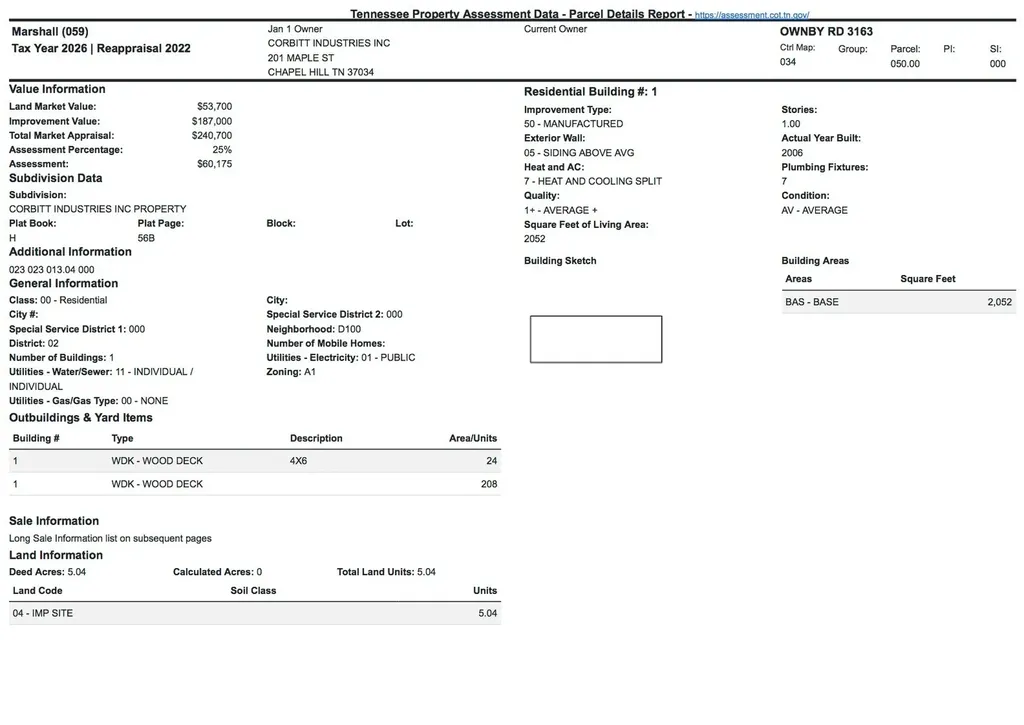Click the Building # column header
Viewport: 1024px width, 725px height.
coord(36,438)
